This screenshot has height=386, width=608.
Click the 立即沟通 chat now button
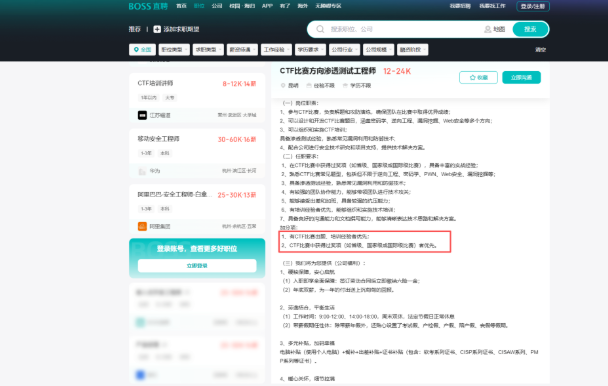point(521,78)
